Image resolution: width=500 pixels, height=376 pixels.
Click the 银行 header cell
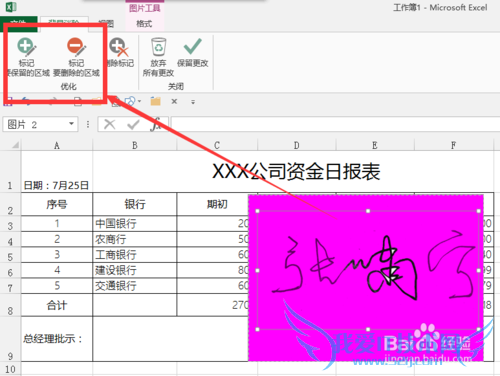click(135, 204)
